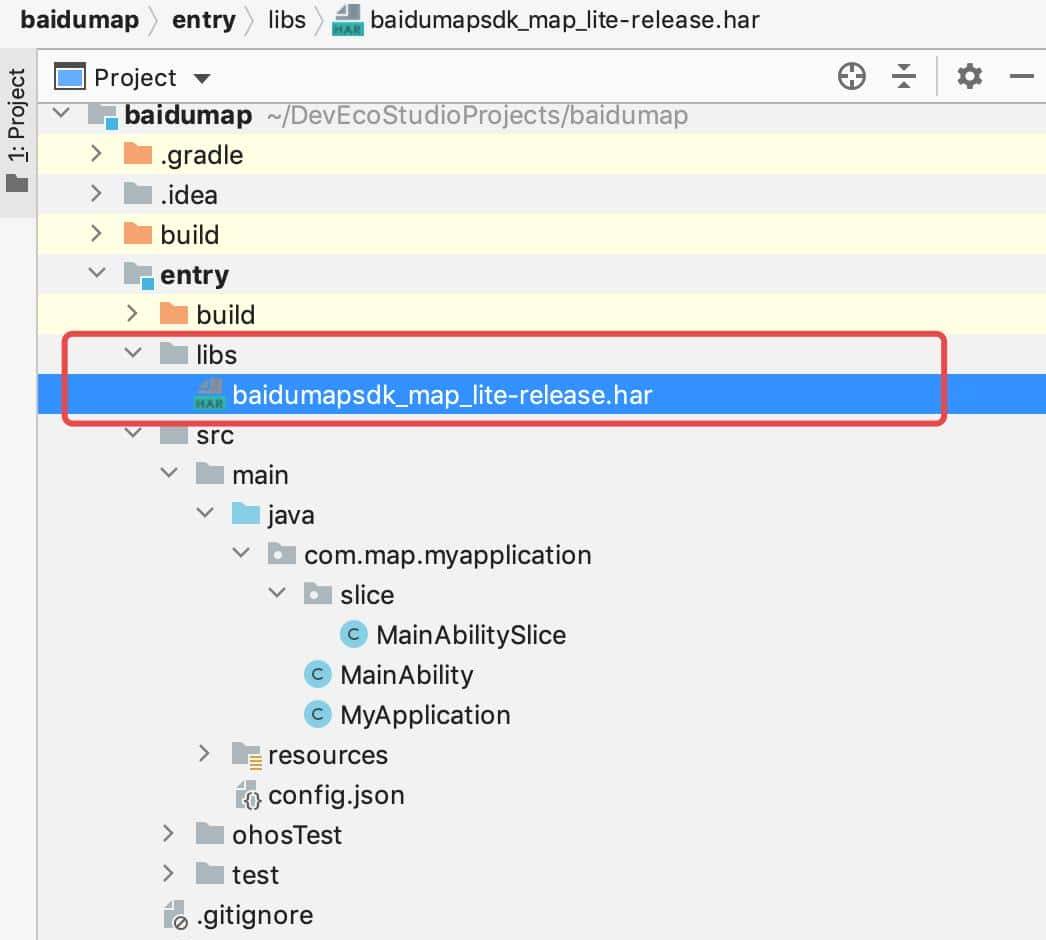Collapse the main folder
Screen dimensions: 1046x940
tap(169, 473)
